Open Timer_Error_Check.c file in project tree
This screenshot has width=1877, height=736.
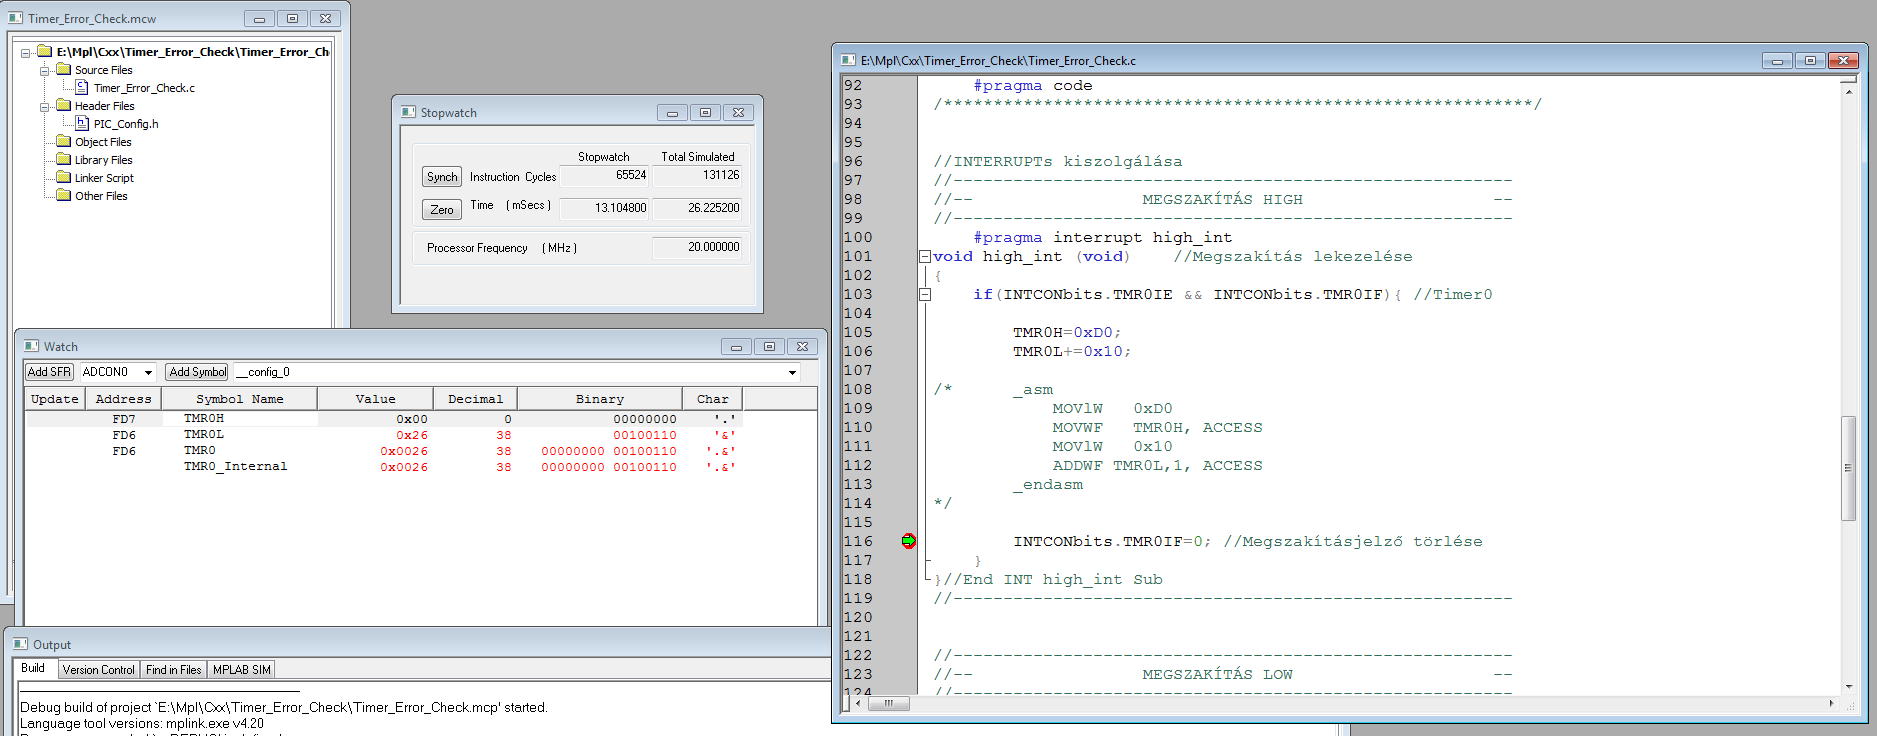pos(144,88)
